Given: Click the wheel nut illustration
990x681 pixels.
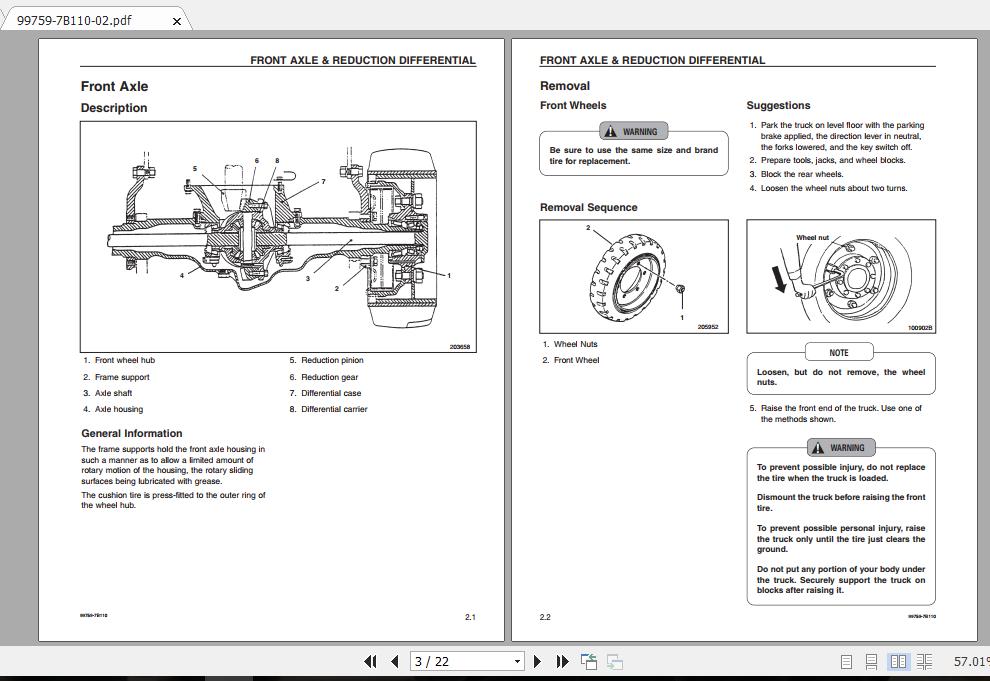Looking at the screenshot, I should click(x=840, y=275).
